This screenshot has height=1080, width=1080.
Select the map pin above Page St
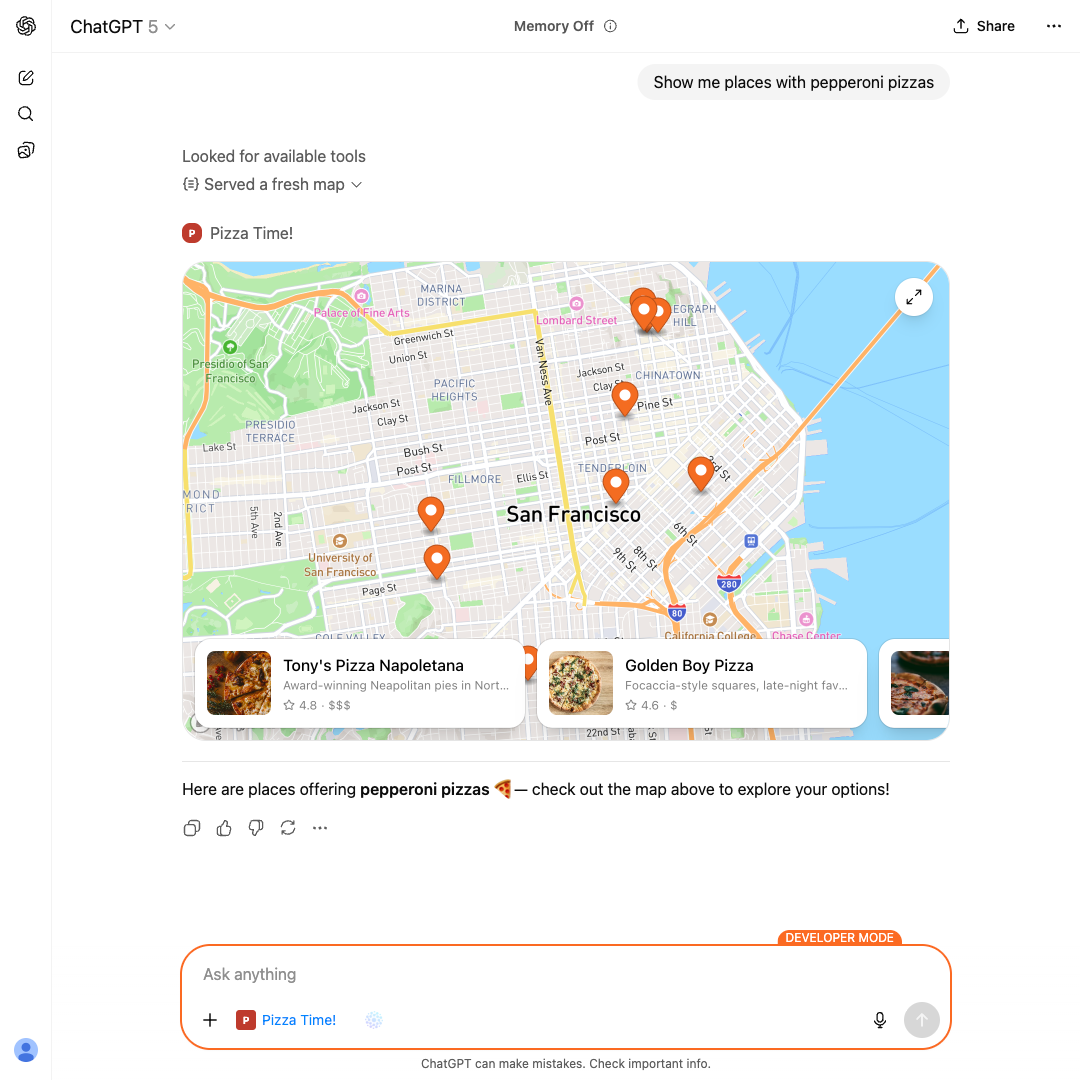click(x=437, y=562)
